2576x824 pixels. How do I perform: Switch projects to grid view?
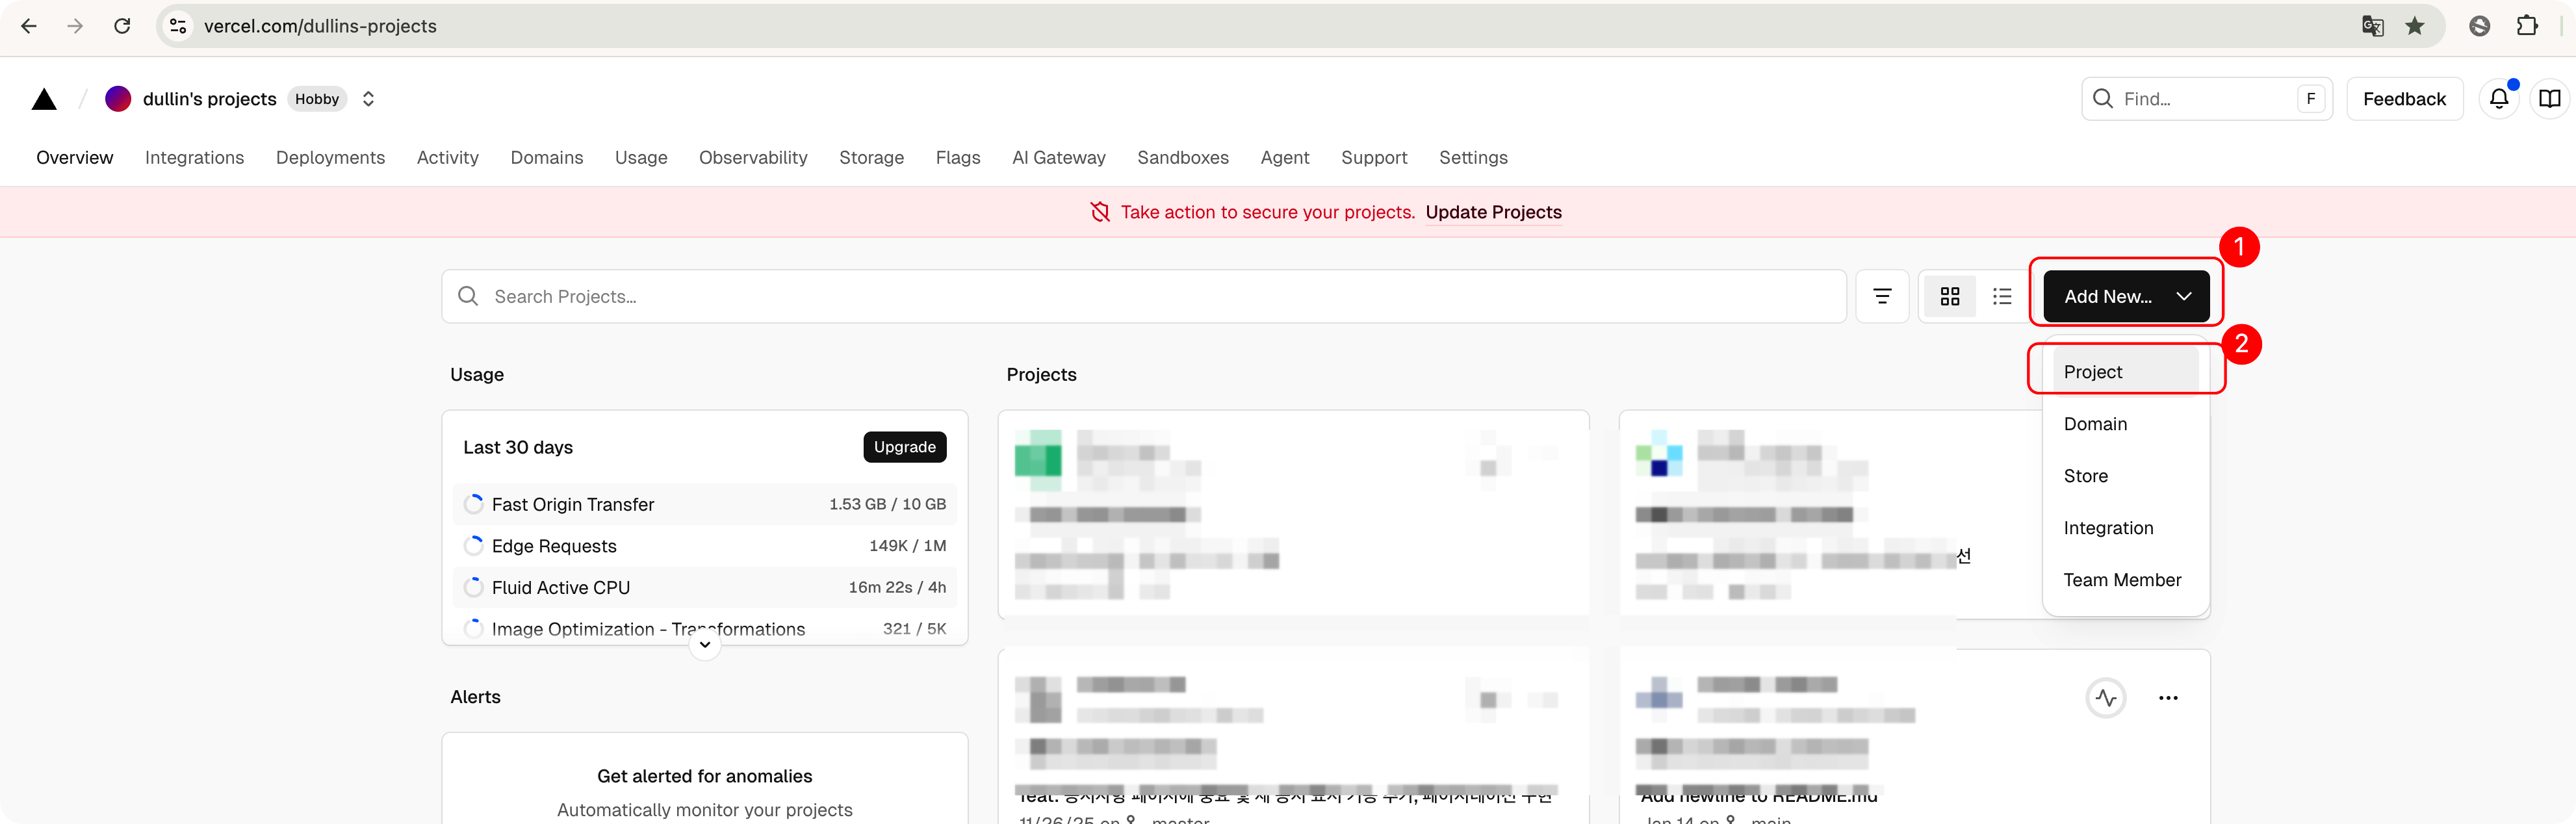1949,296
